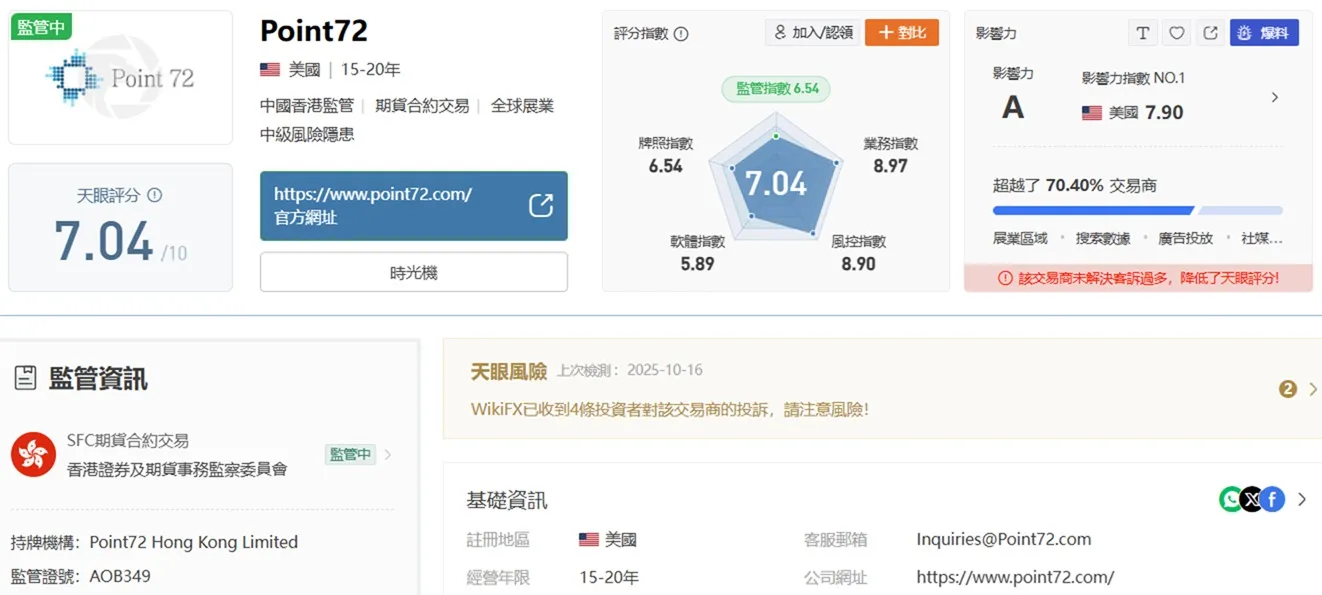Click the red warning about unresolved complaints

pos(1138,278)
